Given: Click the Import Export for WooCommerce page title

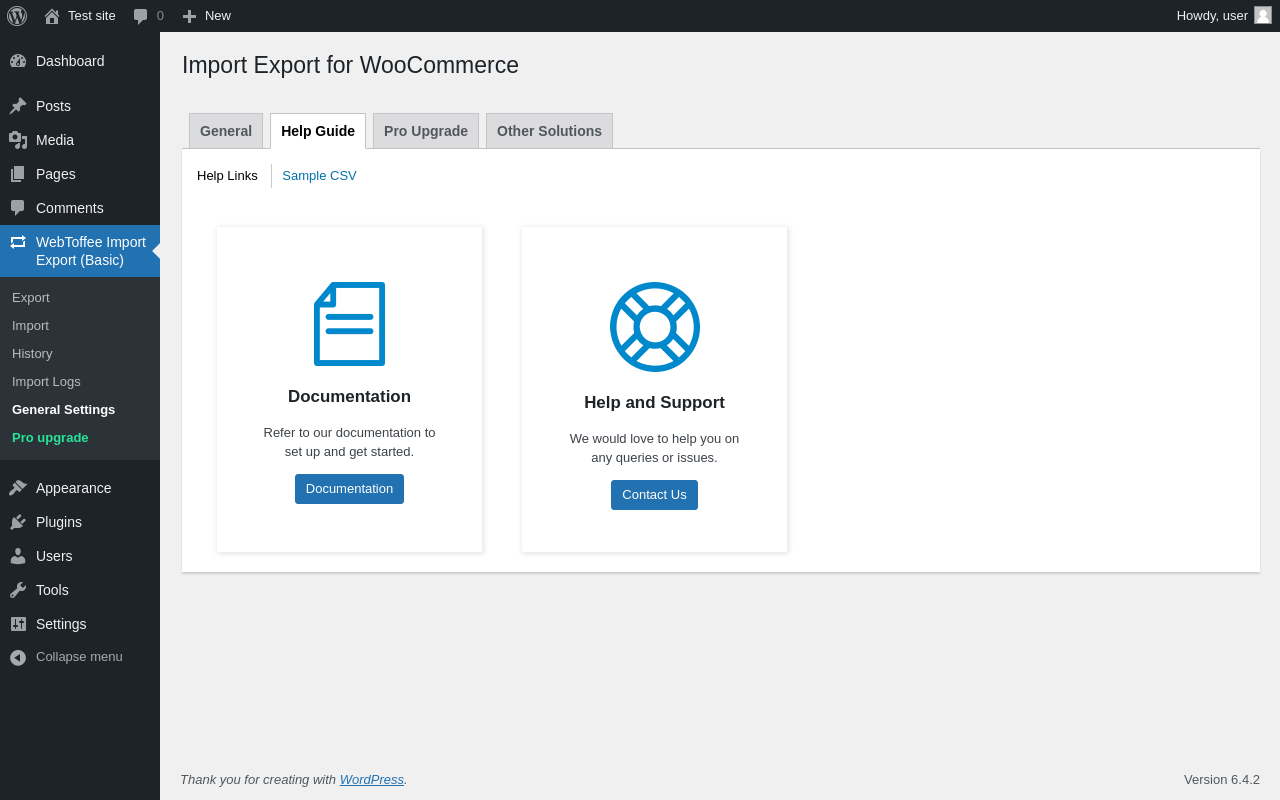Looking at the screenshot, I should click(x=350, y=65).
